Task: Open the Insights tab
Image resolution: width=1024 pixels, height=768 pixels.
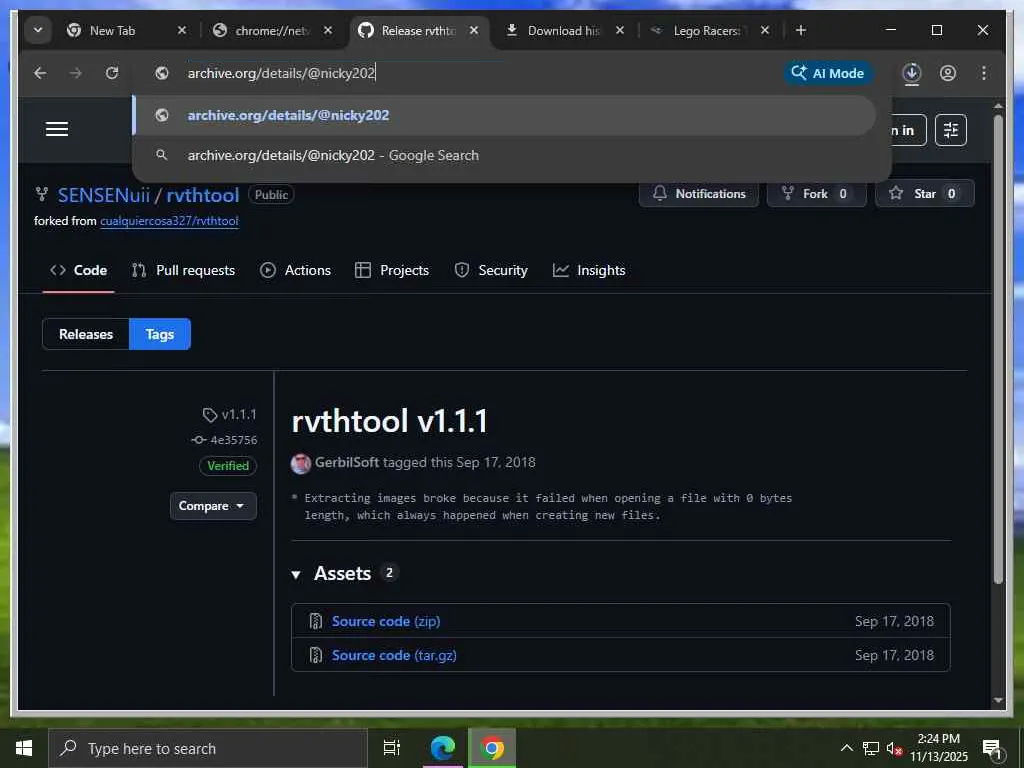Action: tap(589, 270)
